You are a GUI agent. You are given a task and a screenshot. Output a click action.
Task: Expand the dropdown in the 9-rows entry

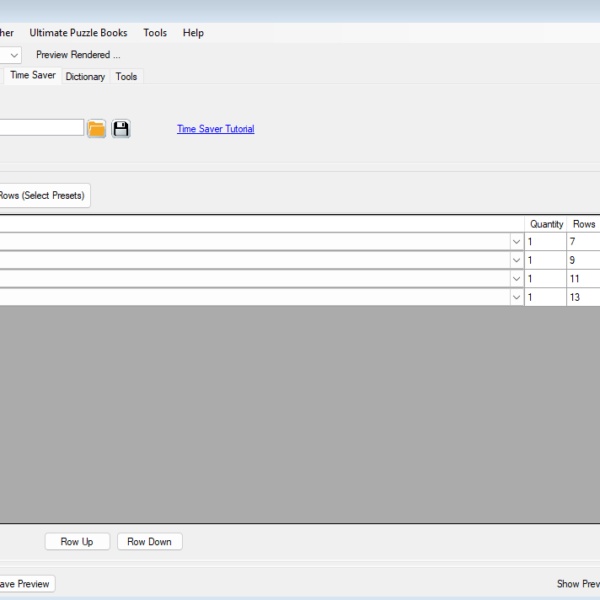point(516,260)
